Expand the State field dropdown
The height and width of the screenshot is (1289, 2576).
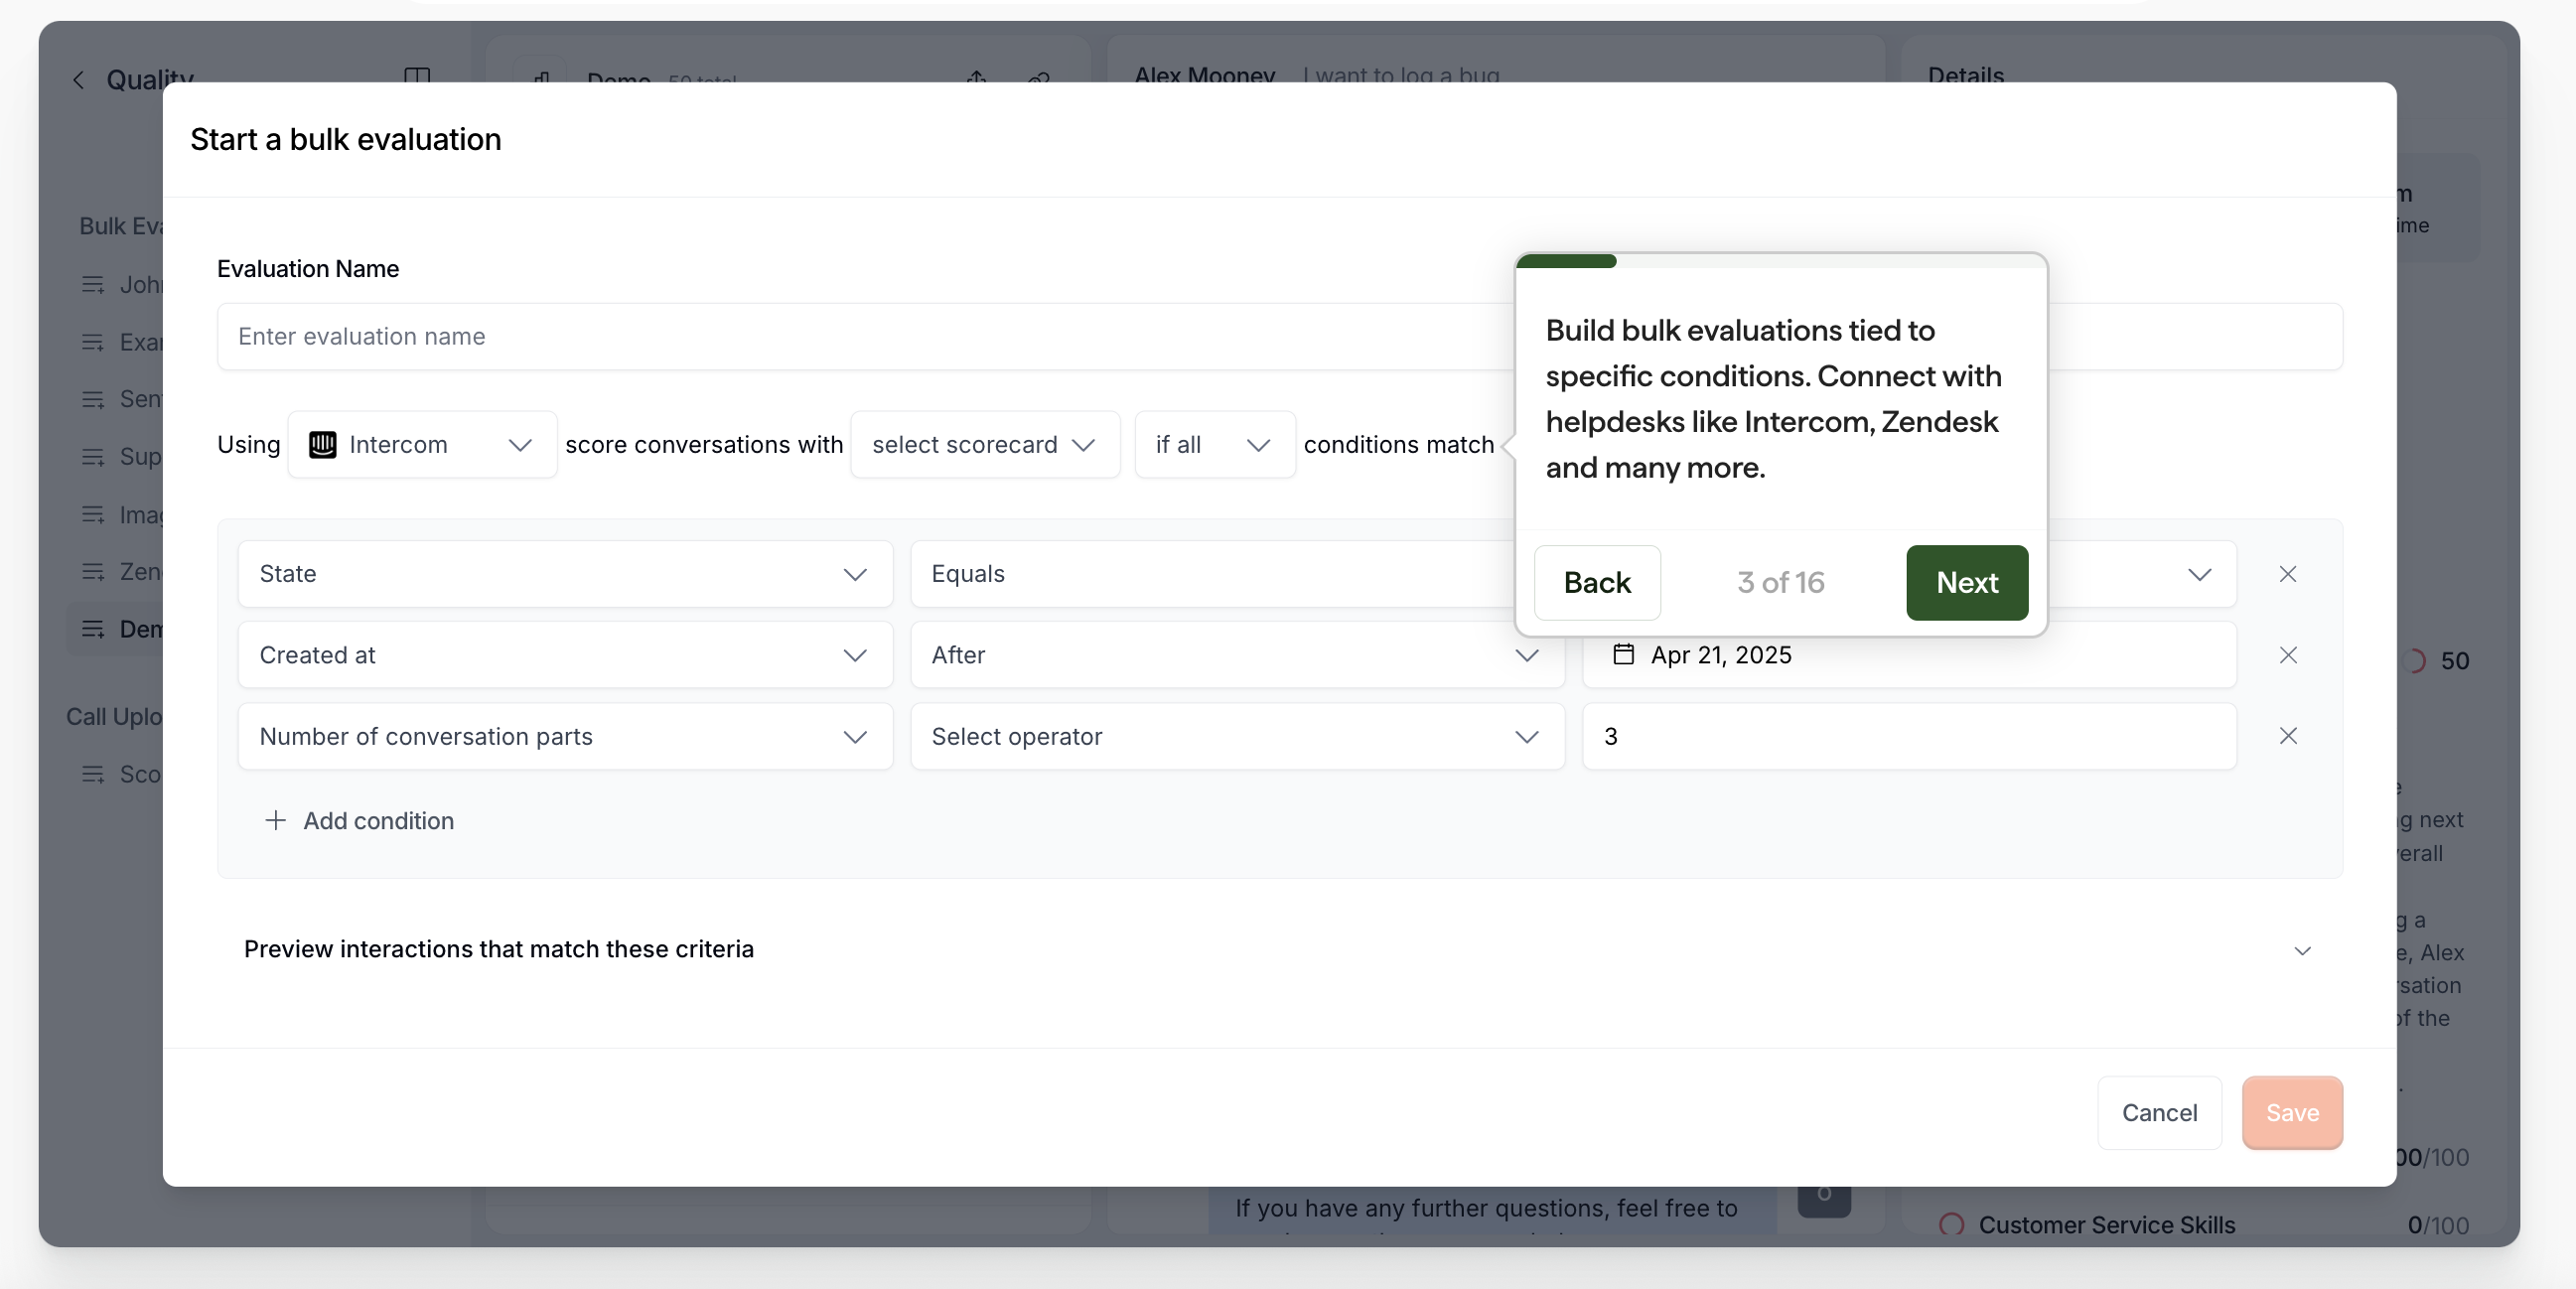pos(565,574)
